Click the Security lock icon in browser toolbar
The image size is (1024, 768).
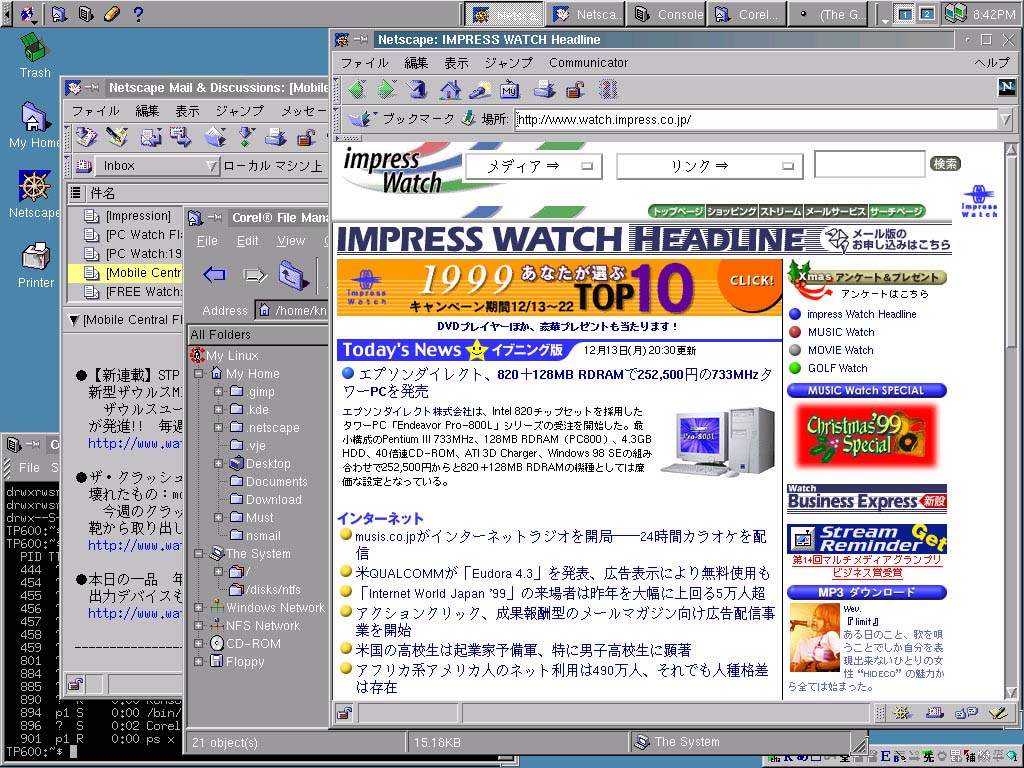point(574,90)
